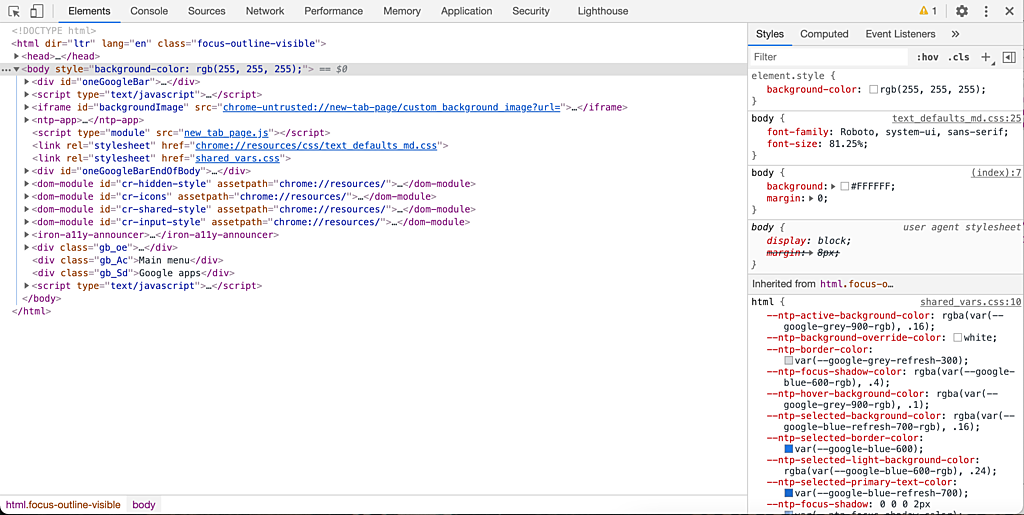Click the warning count indicator
1024x515 pixels.
click(927, 11)
